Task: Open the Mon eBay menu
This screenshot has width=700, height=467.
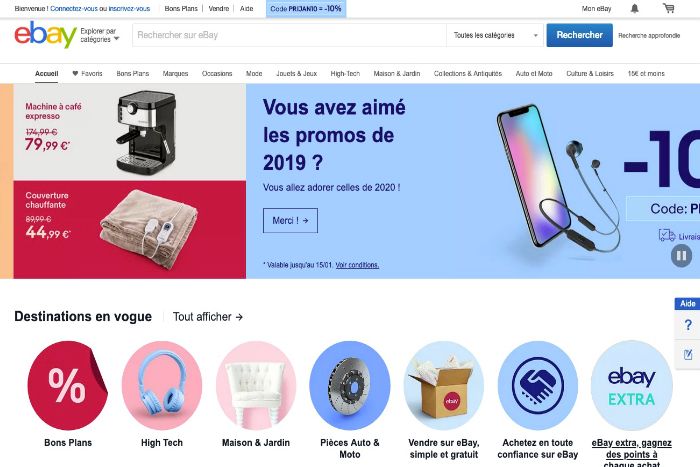Action: click(x=596, y=8)
